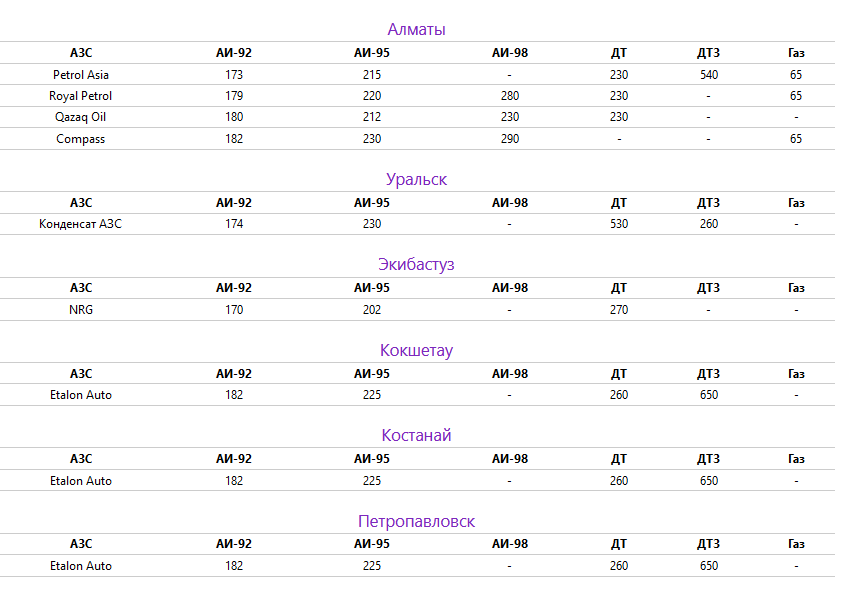Click the Газ header in the Алматы table
851x595 pixels.
(x=796, y=53)
